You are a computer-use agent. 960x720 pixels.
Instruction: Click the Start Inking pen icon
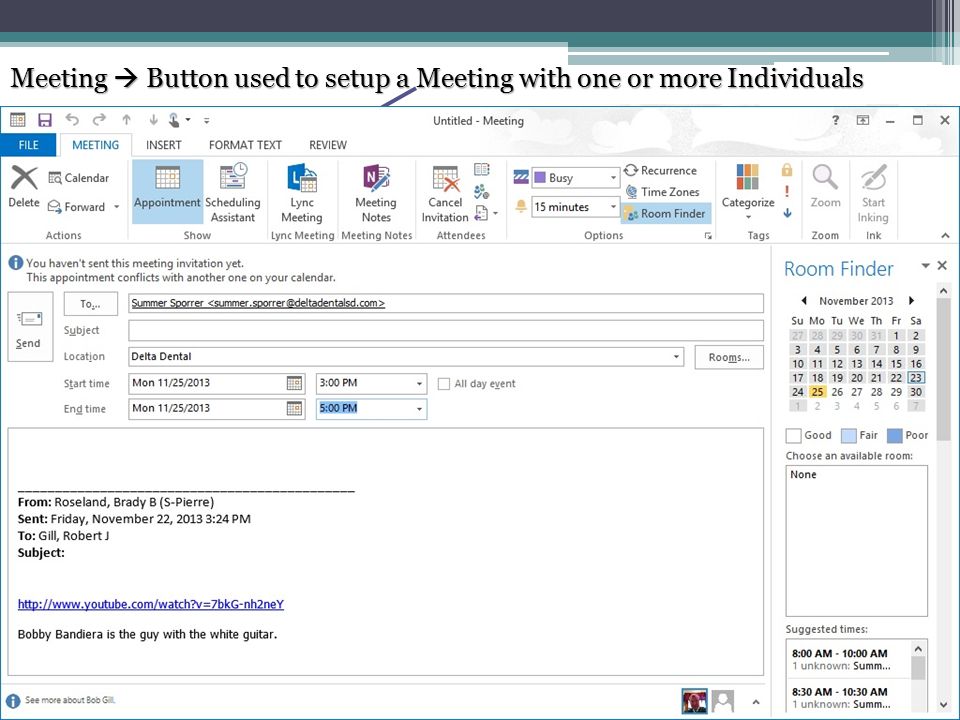pos(874,178)
